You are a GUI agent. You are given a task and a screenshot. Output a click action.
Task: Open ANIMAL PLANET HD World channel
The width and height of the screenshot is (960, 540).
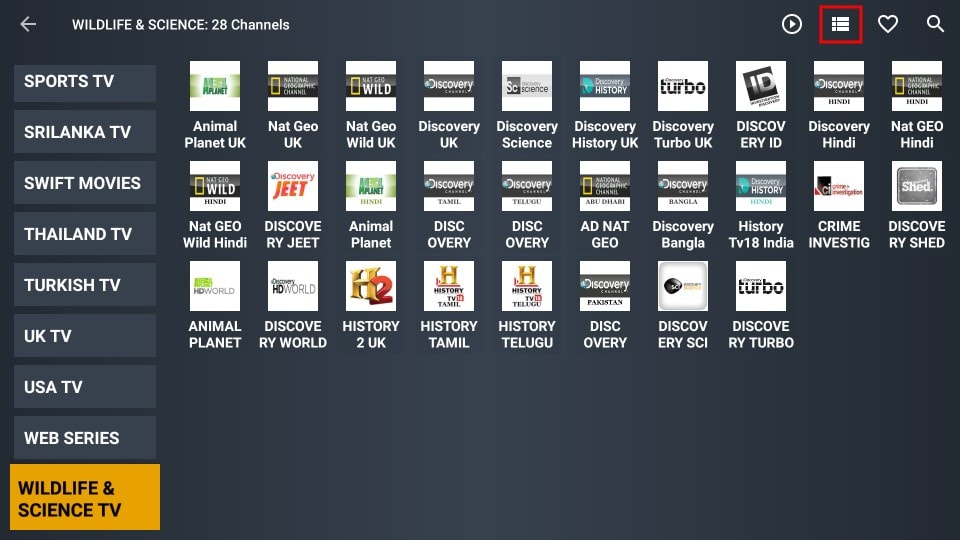215,306
